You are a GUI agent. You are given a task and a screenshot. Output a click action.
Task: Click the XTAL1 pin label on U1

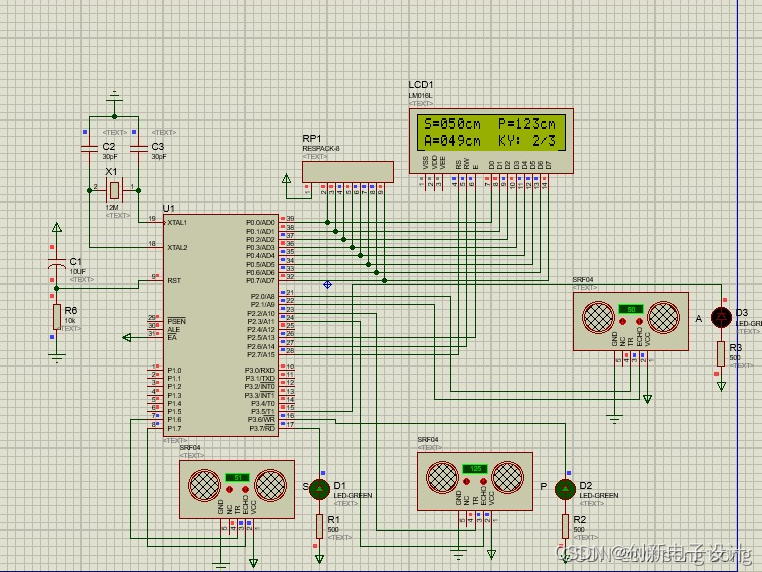click(x=177, y=223)
